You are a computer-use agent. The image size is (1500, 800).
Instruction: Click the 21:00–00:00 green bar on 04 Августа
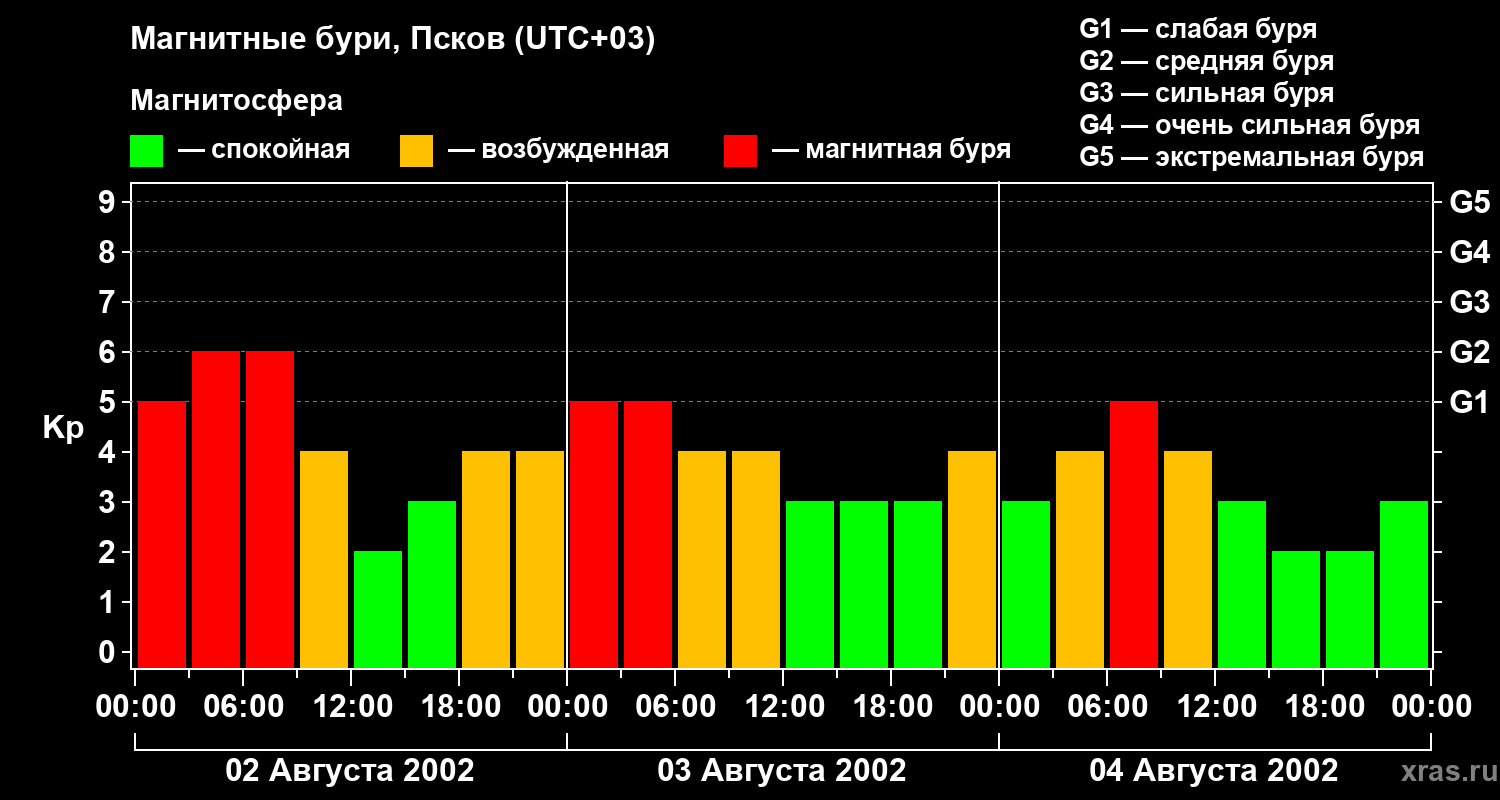[1404, 584]
